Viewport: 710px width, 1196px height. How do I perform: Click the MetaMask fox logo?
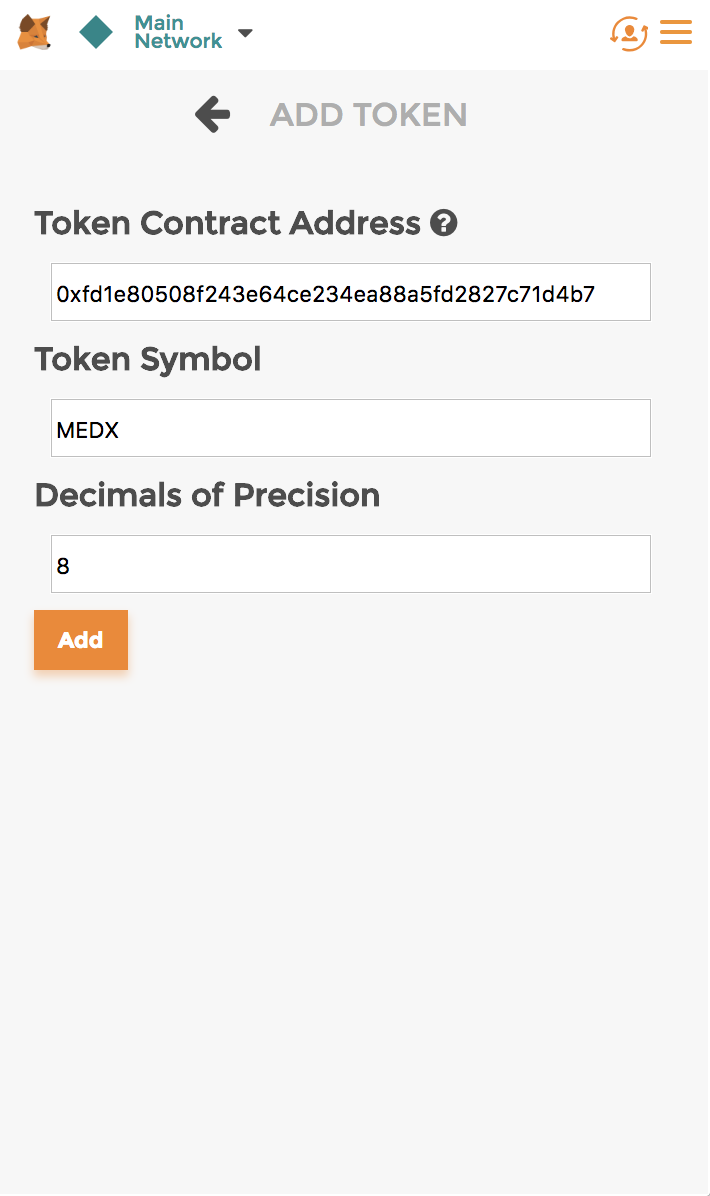34,33
